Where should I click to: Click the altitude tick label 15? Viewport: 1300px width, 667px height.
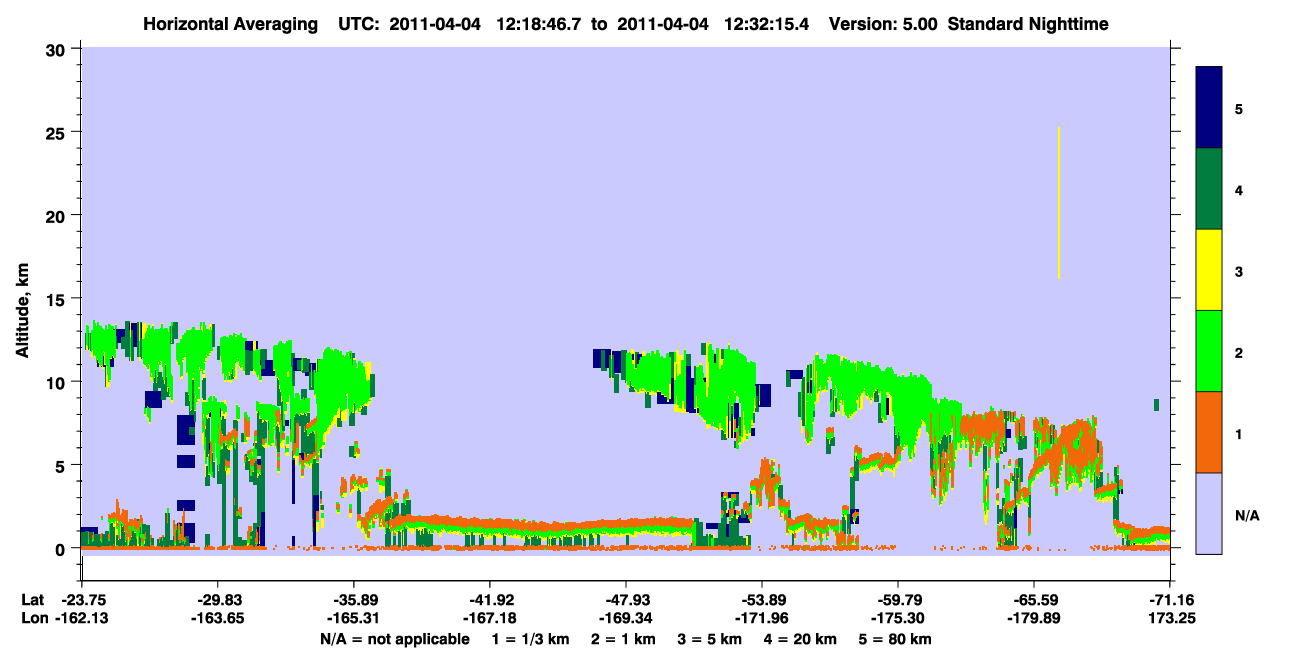(x=56, y=299)
